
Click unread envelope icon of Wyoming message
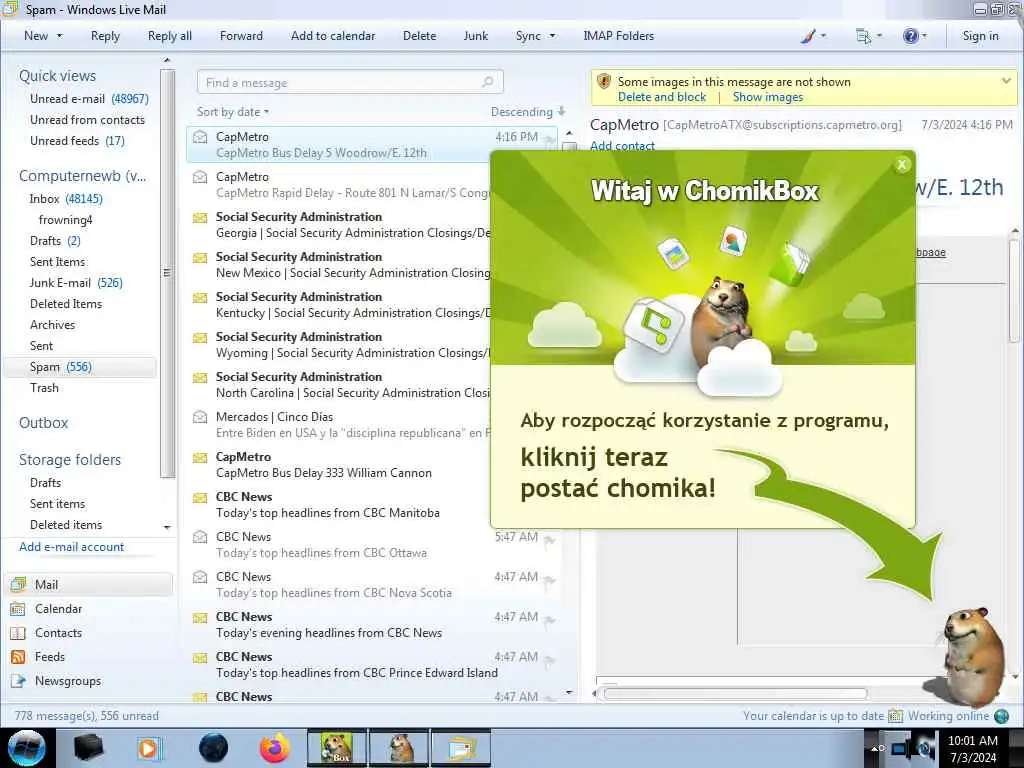[200, 337]
